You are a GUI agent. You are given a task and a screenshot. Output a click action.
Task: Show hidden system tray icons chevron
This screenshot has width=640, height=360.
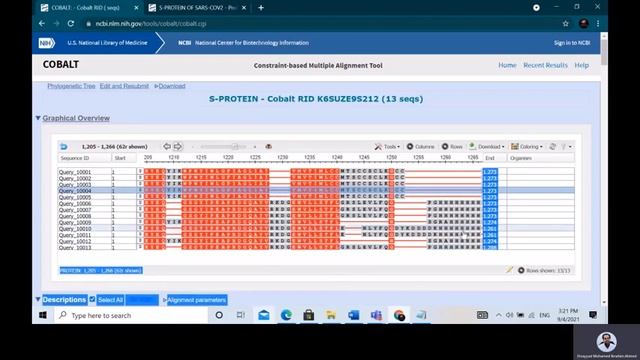pyautogui.click(x=498, y=315)
